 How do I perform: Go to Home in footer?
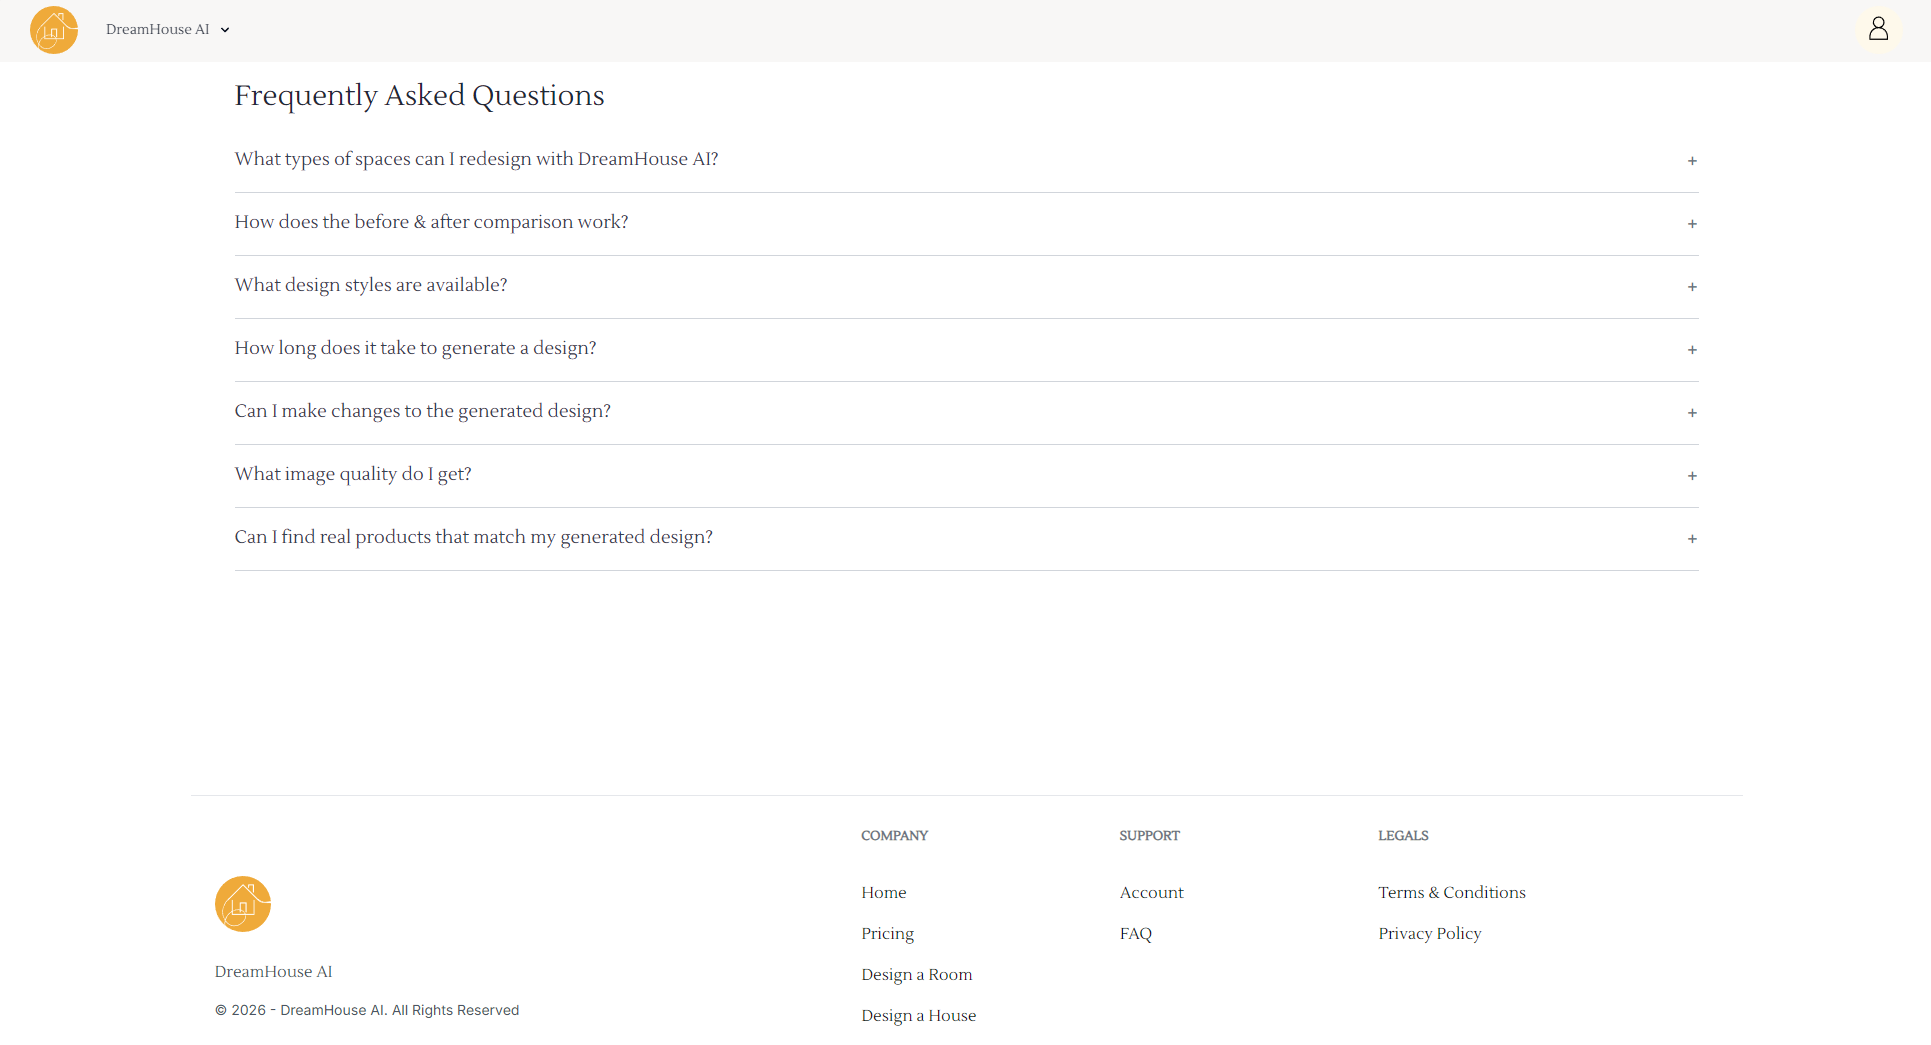pos(883,892)
